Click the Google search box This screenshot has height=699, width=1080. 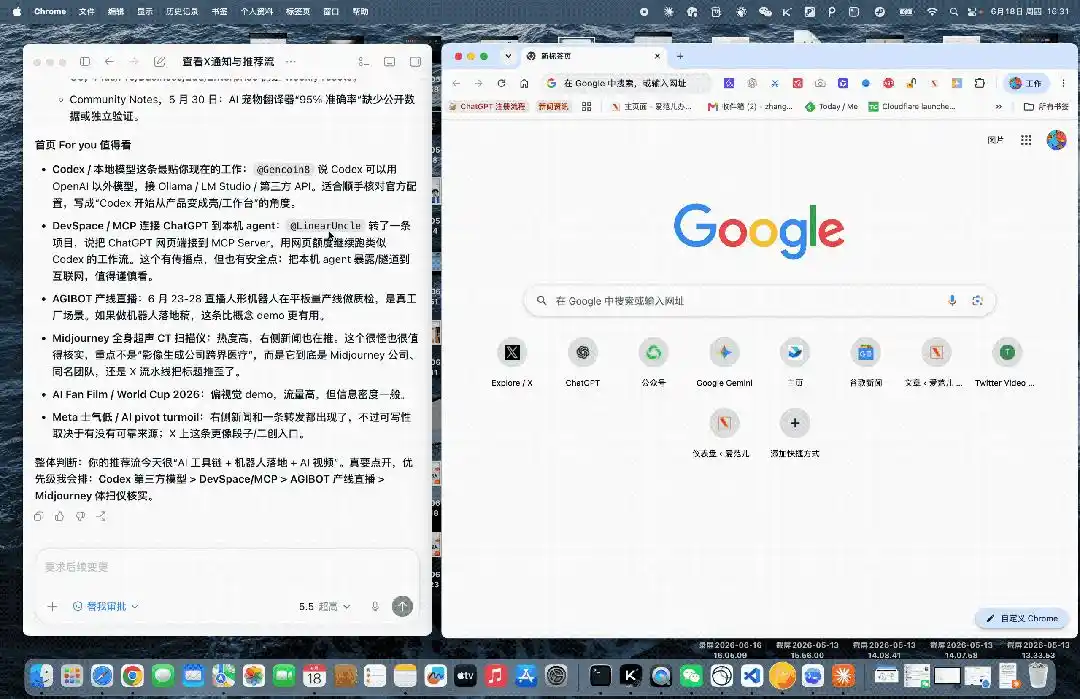tap(759, 301)
